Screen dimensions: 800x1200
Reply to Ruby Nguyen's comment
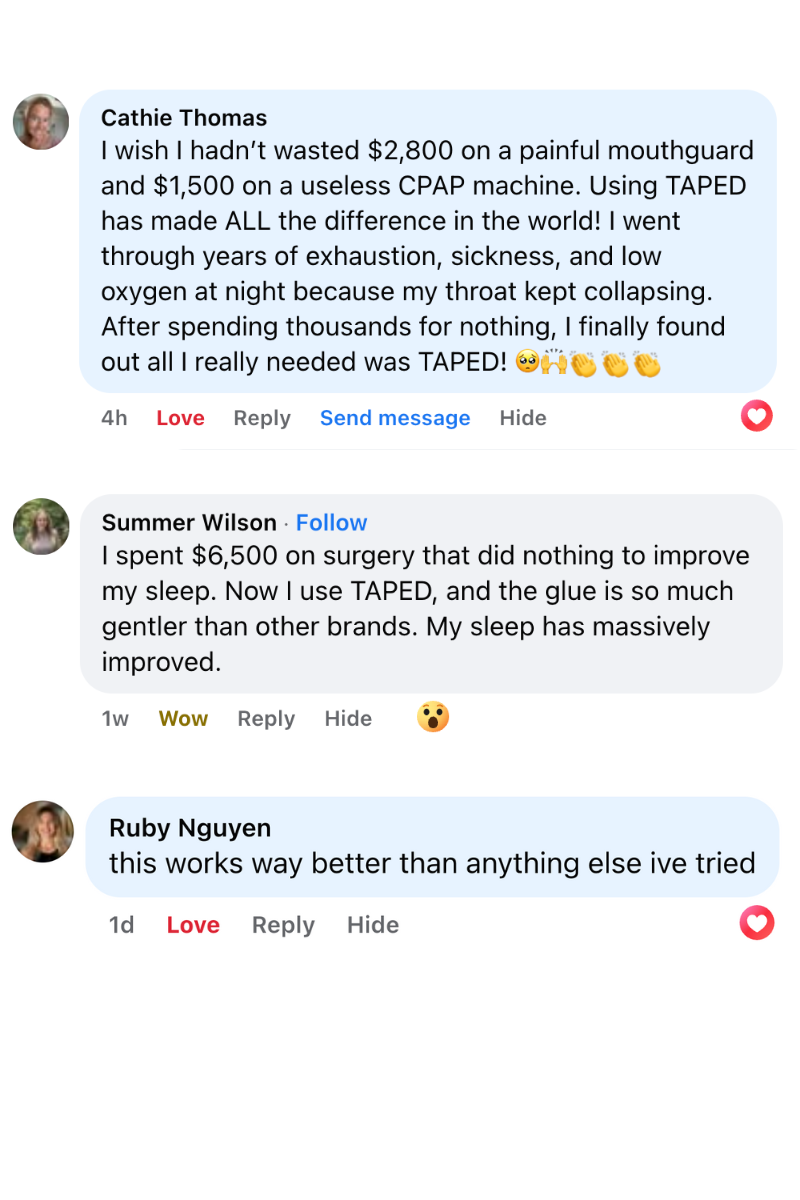coord(283,926)
